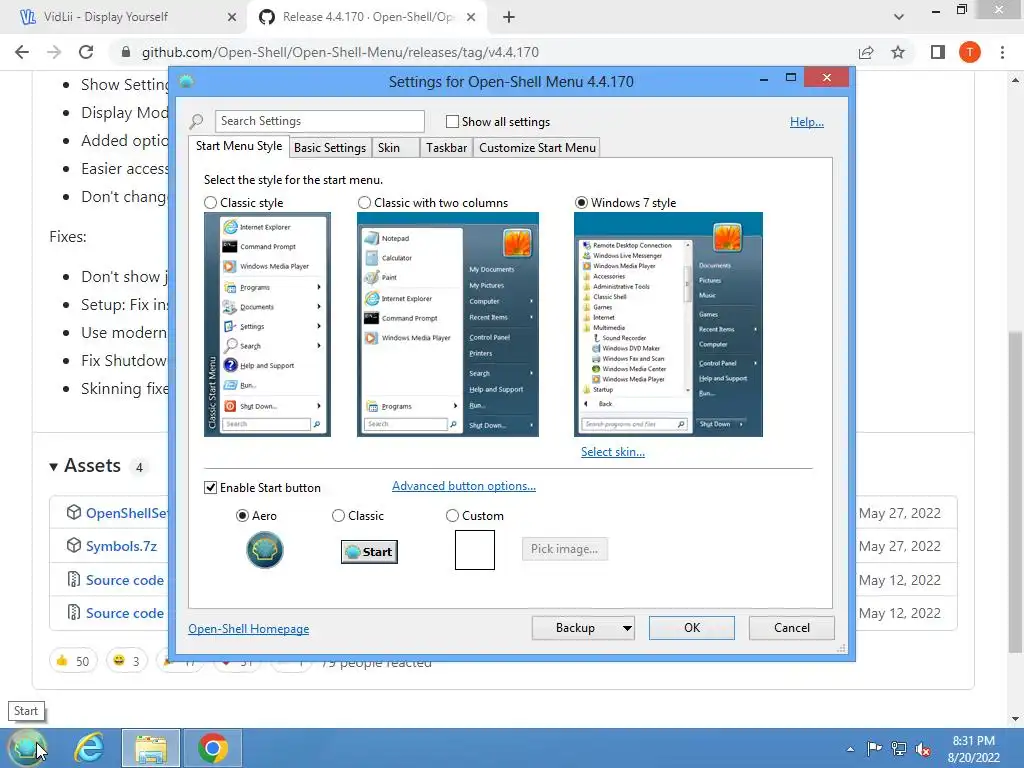This screenshot has height=768, width=1024.
Task: Open Chrome tab search chevron
Action: coord(899,17)
